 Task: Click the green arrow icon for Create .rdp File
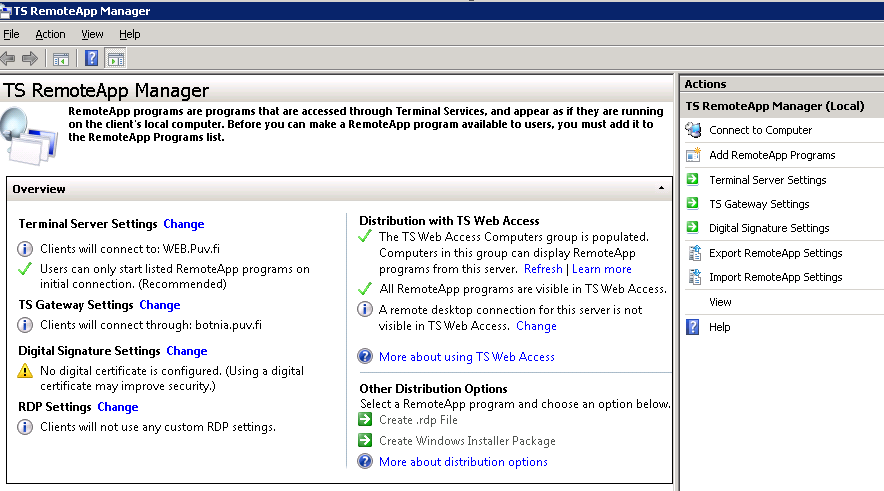pyautogui.click(x=365, y=419)
